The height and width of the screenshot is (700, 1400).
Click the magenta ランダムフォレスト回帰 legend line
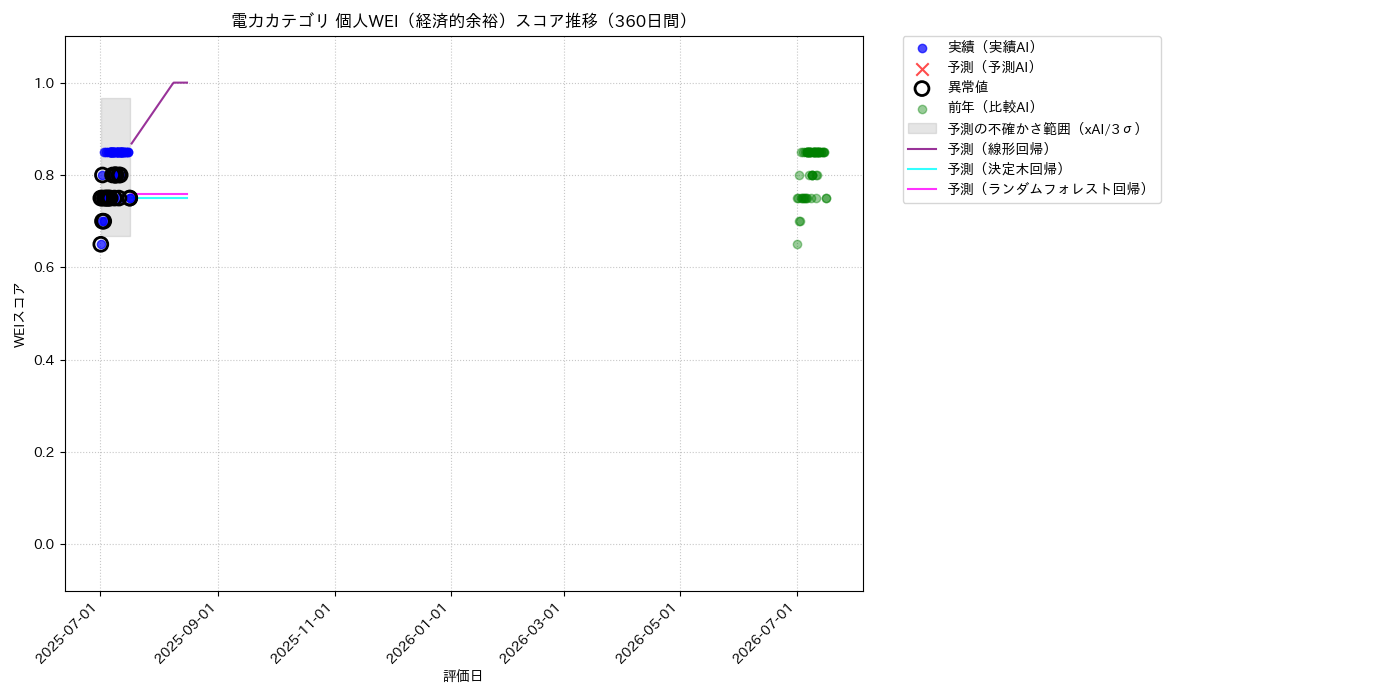(x=922, y=189)
